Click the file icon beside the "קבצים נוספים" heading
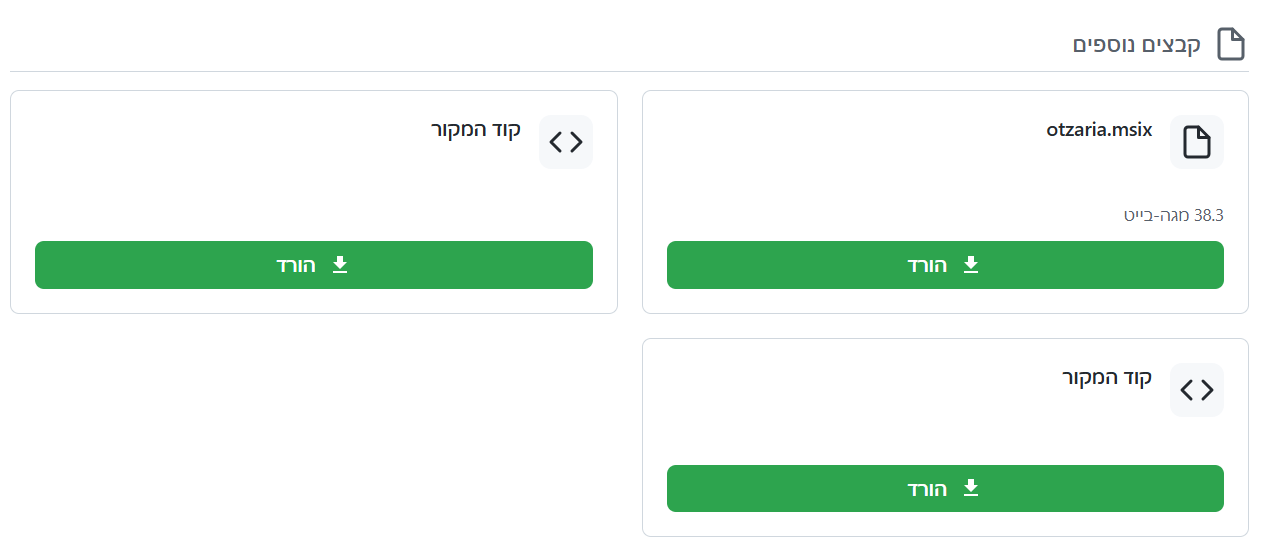The image size is (1271, 559). tap(1231, 45)
